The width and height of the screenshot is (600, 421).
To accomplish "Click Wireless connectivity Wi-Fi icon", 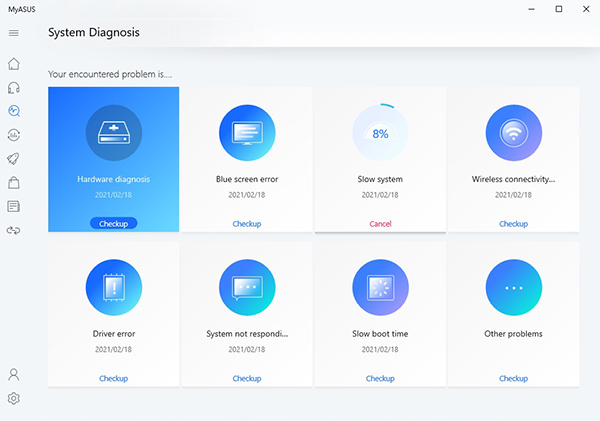I will coord(514,133).
